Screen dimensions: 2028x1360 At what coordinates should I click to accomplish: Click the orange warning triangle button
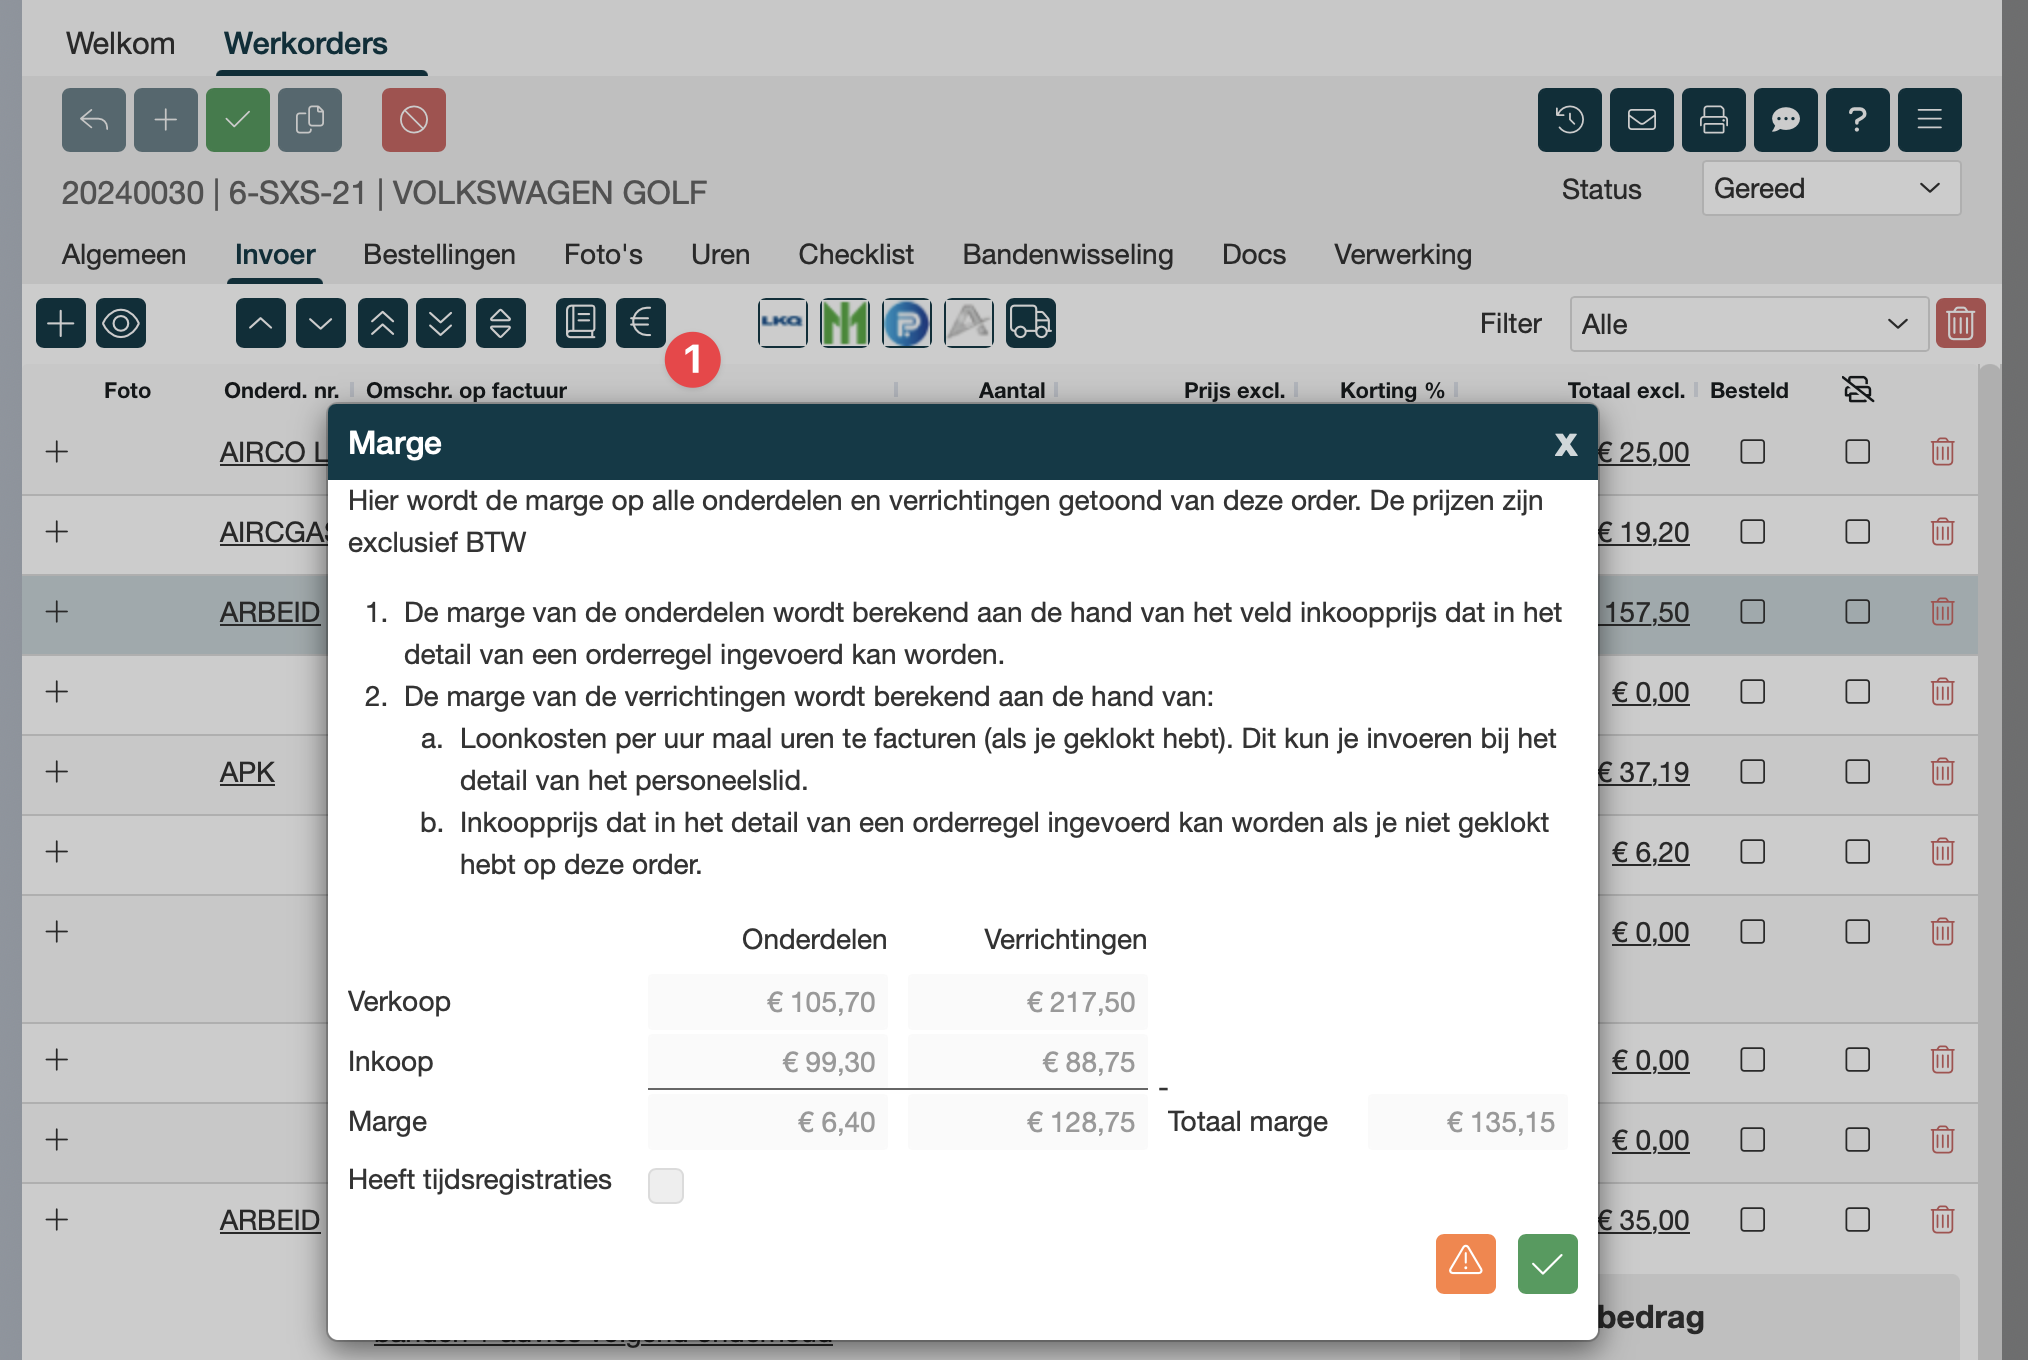pos(1465,1264)
